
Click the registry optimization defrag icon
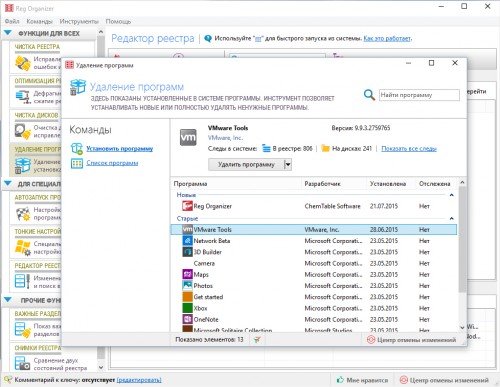(23, 97)
